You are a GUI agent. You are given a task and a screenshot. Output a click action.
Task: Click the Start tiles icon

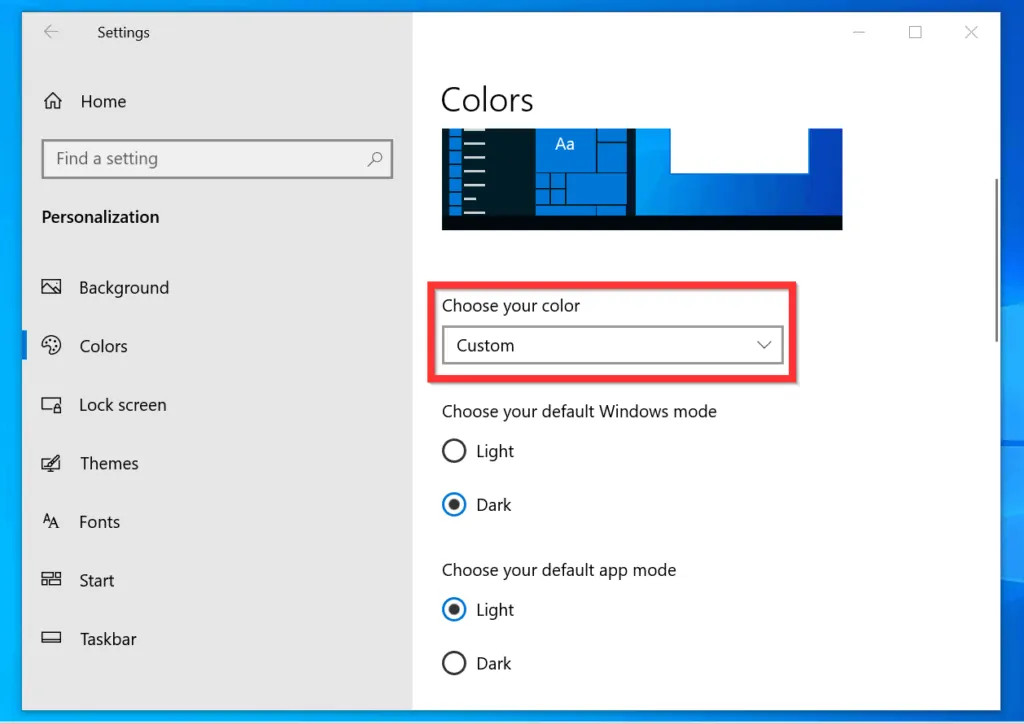[51, 580]
